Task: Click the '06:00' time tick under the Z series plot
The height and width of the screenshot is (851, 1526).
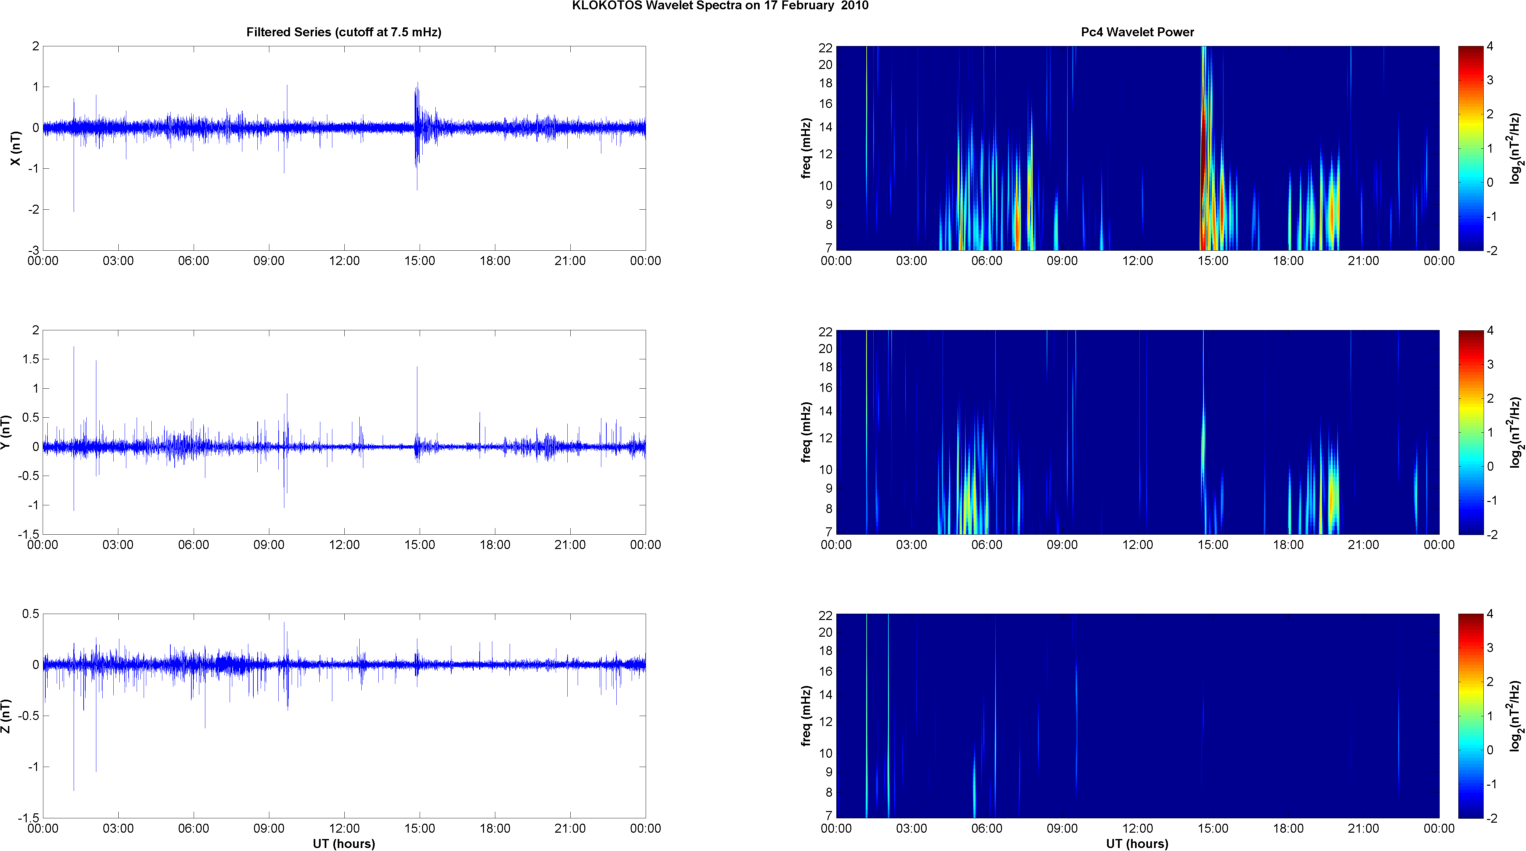Action: [x=193, y=828]
